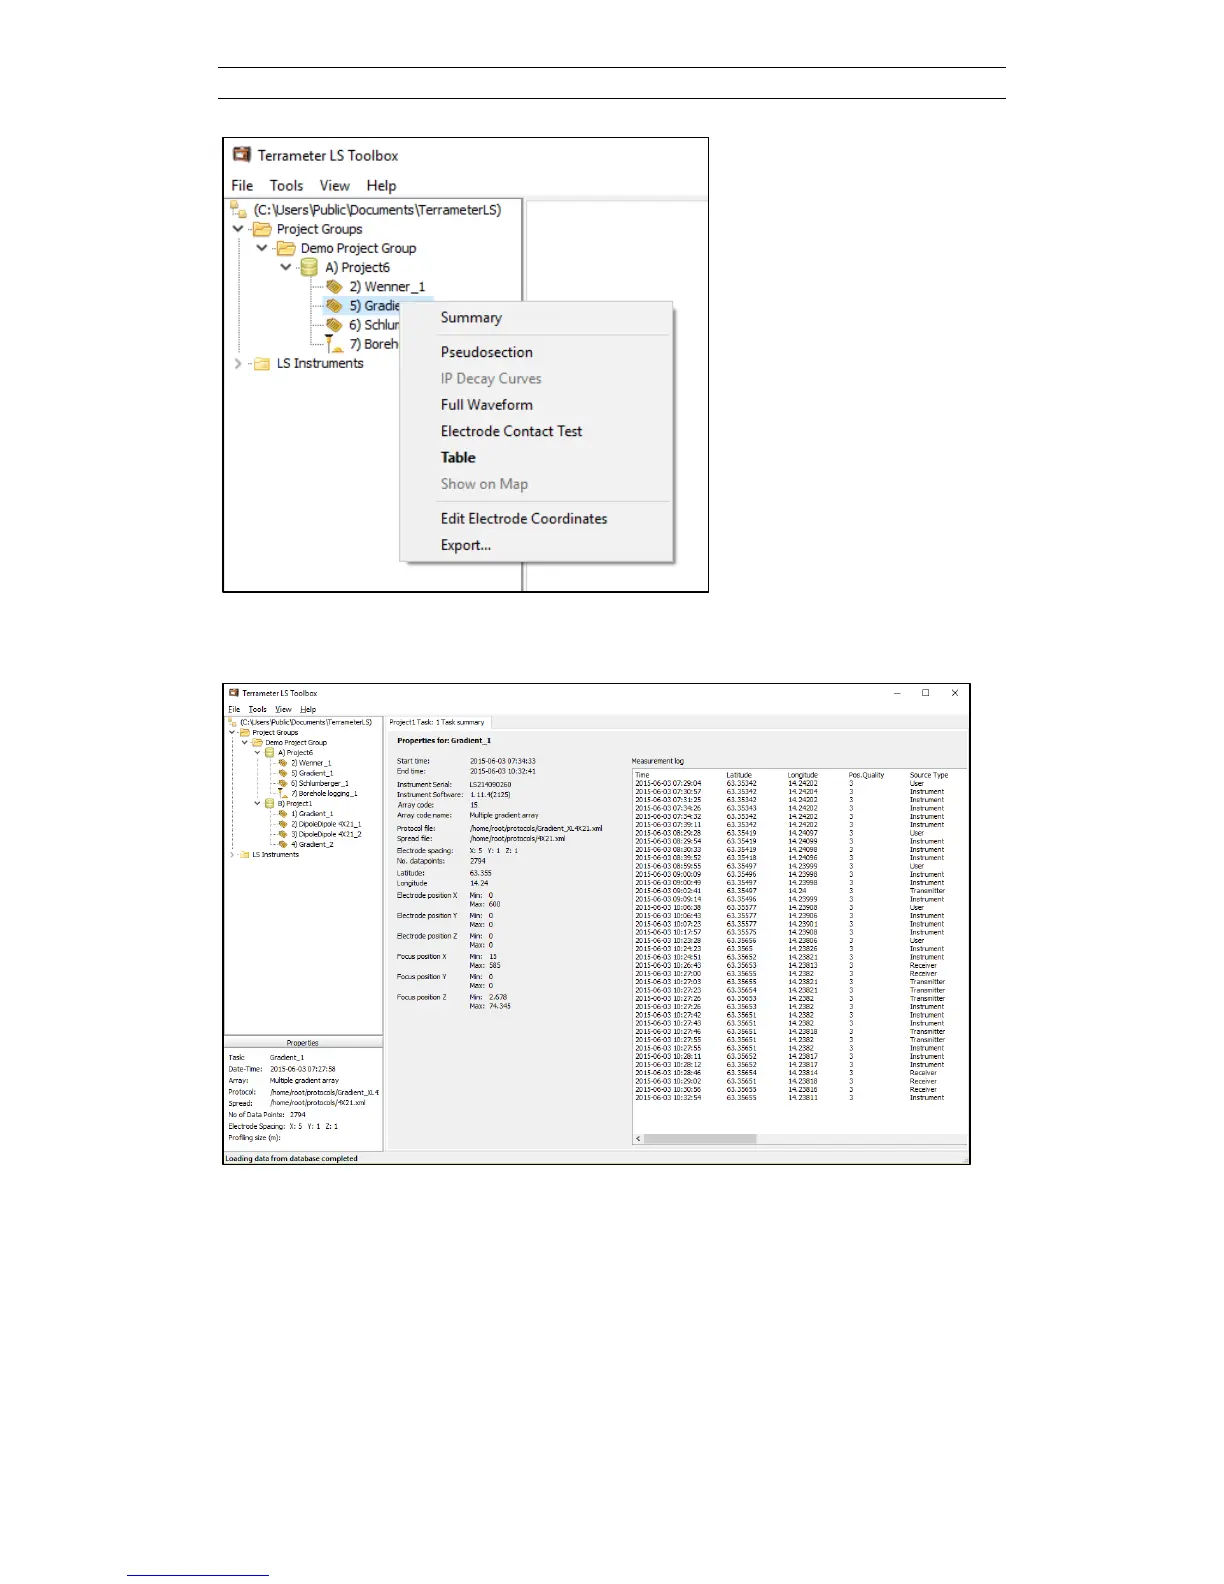Open Help menu in summary window
Viewport: 1224px width, 1584px height.
[x=308, y=709]
